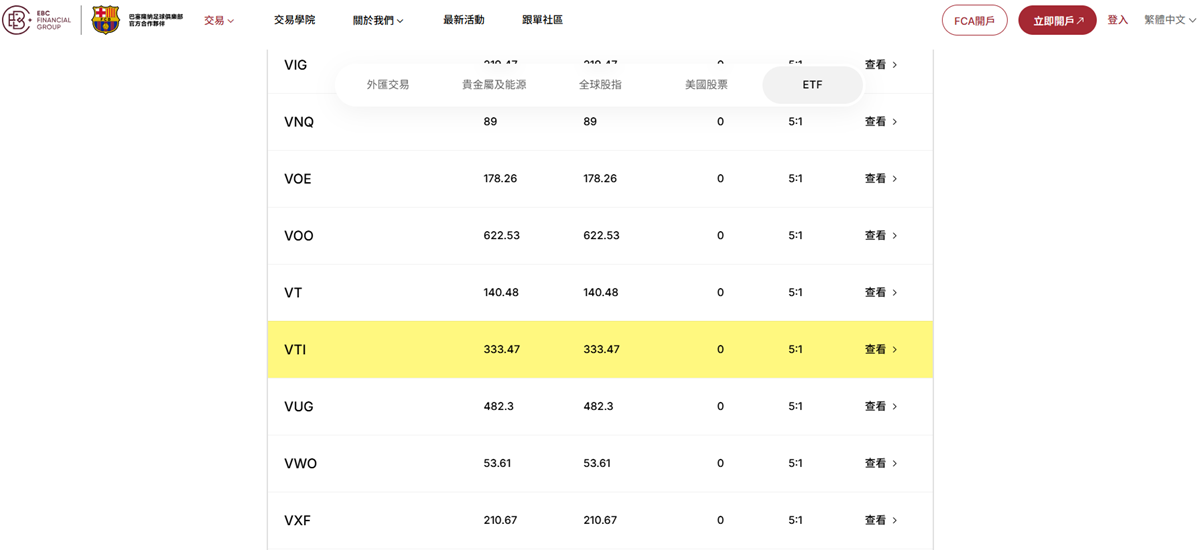
Task: Switch to the 外匯交易 tab
Action: 388,85
